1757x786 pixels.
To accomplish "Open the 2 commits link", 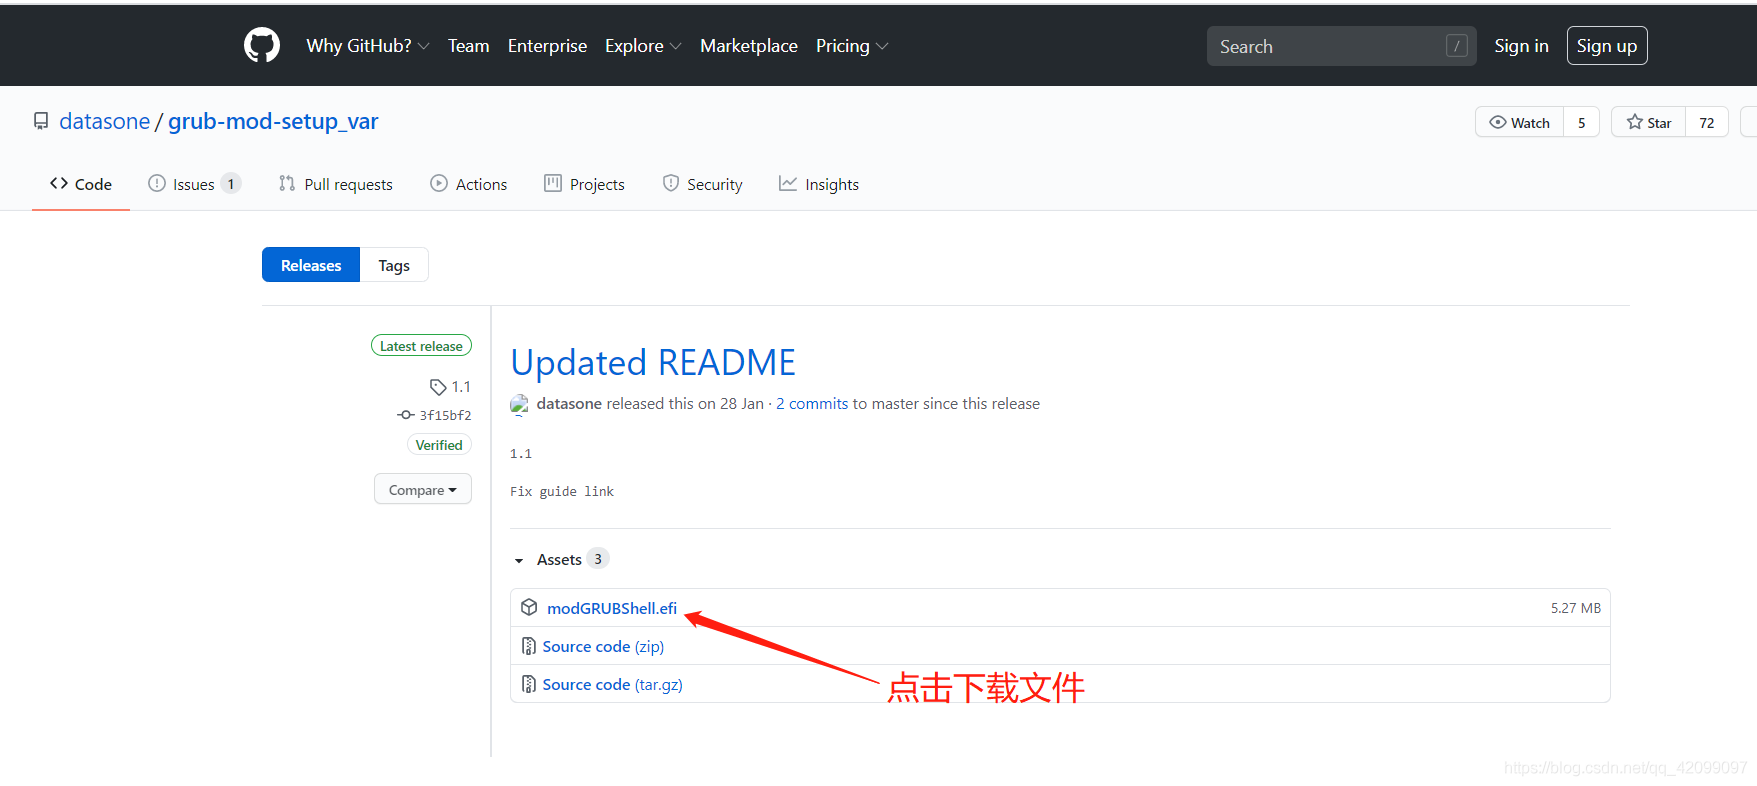I will [812, 404].
